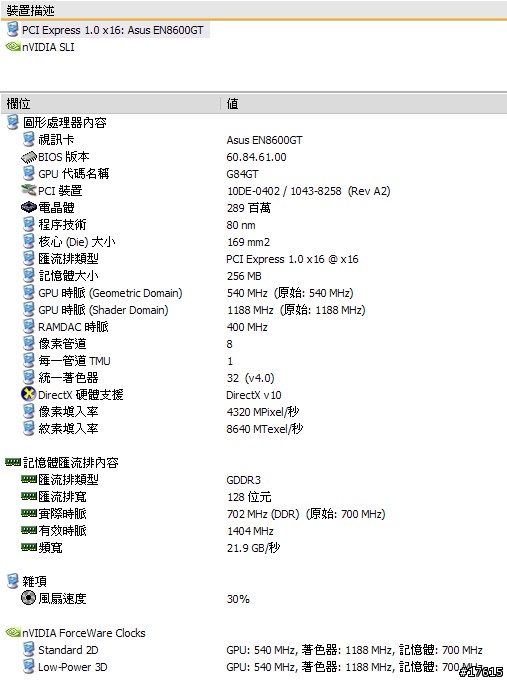The height and width of the screenshot is (680, 507).
Task: Click the memory icon beside 記憶體匯流排內容
Action: coord(13,462)
